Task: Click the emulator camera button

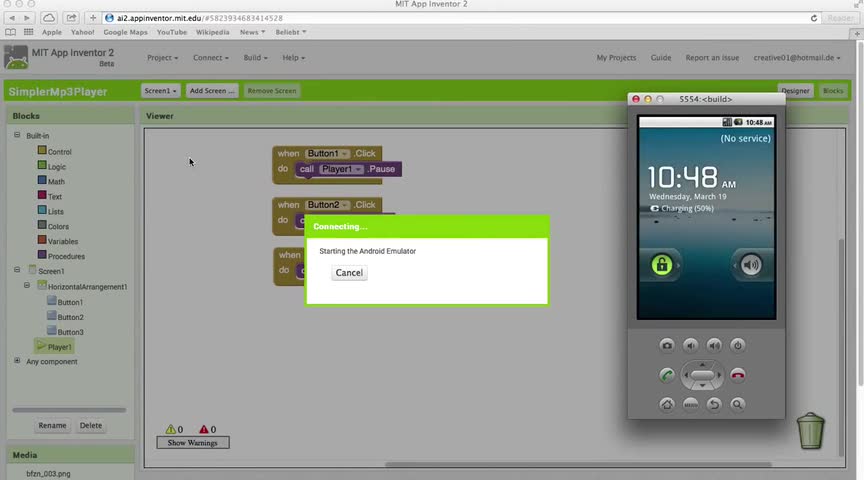Action: click(667, 346)
